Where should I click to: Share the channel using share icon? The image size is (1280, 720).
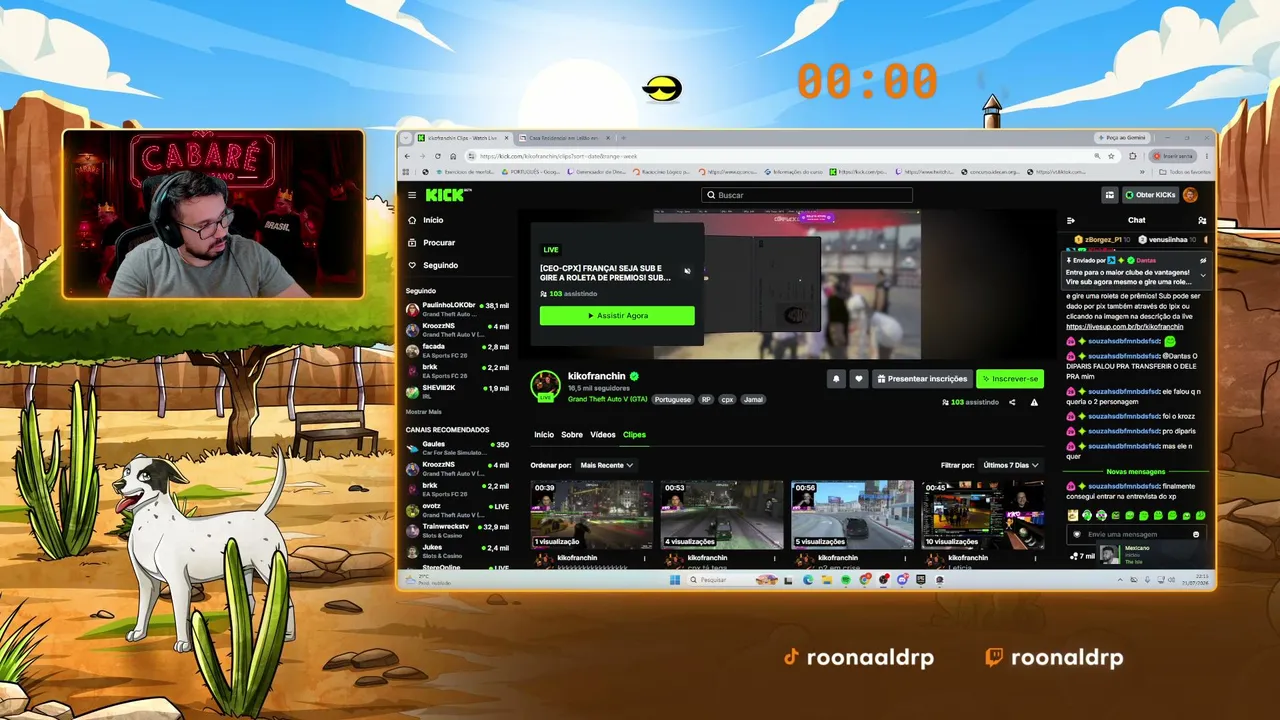click(x=1012, y=402)
